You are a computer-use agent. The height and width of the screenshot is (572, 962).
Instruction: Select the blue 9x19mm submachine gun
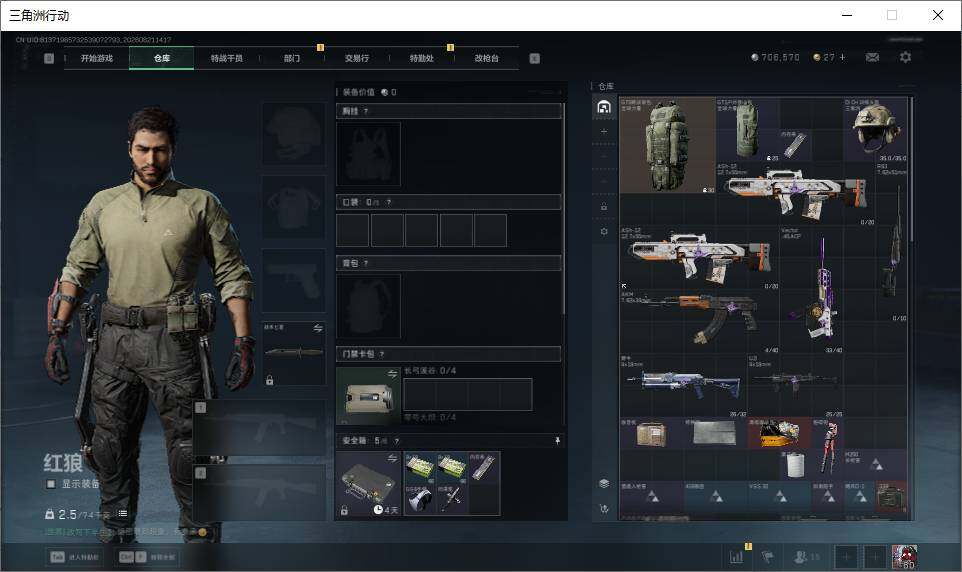coord(683,385)
